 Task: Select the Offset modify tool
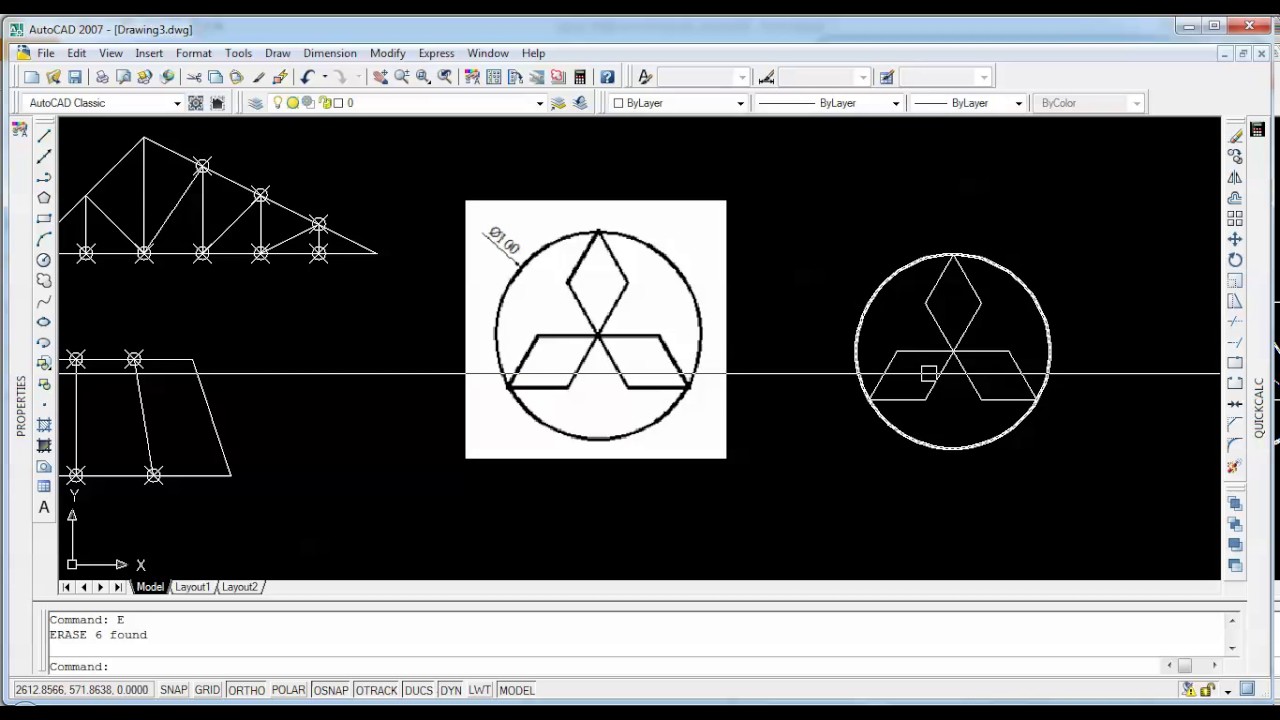tap(1235, 198)
